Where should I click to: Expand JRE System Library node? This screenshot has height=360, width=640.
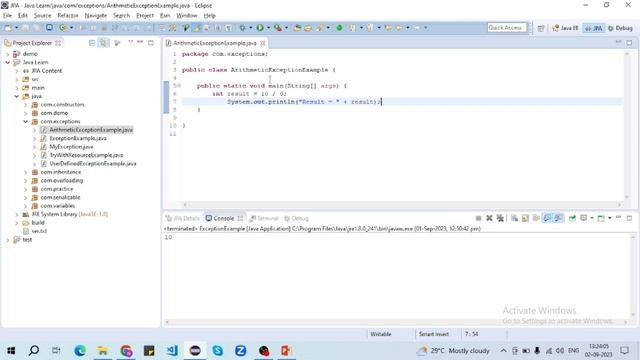[16, 214]
